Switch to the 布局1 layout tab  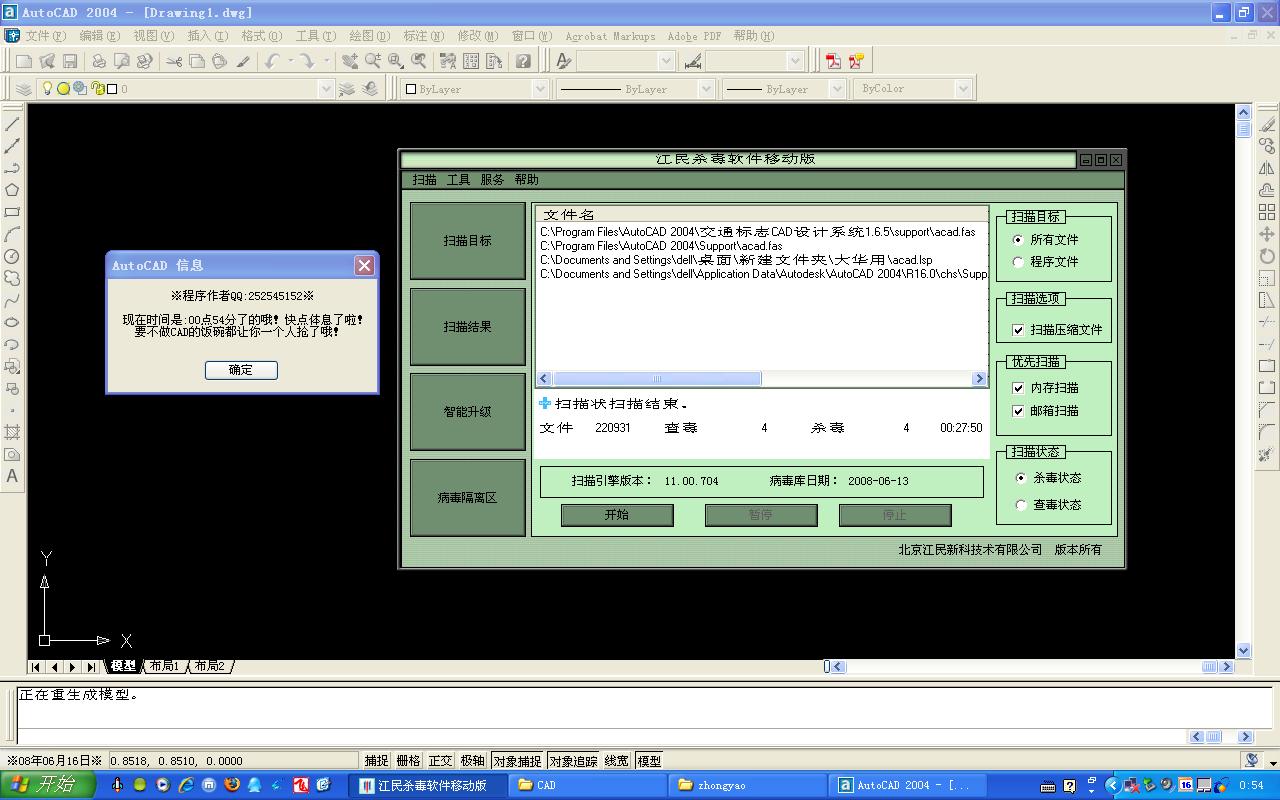(164, 666)
